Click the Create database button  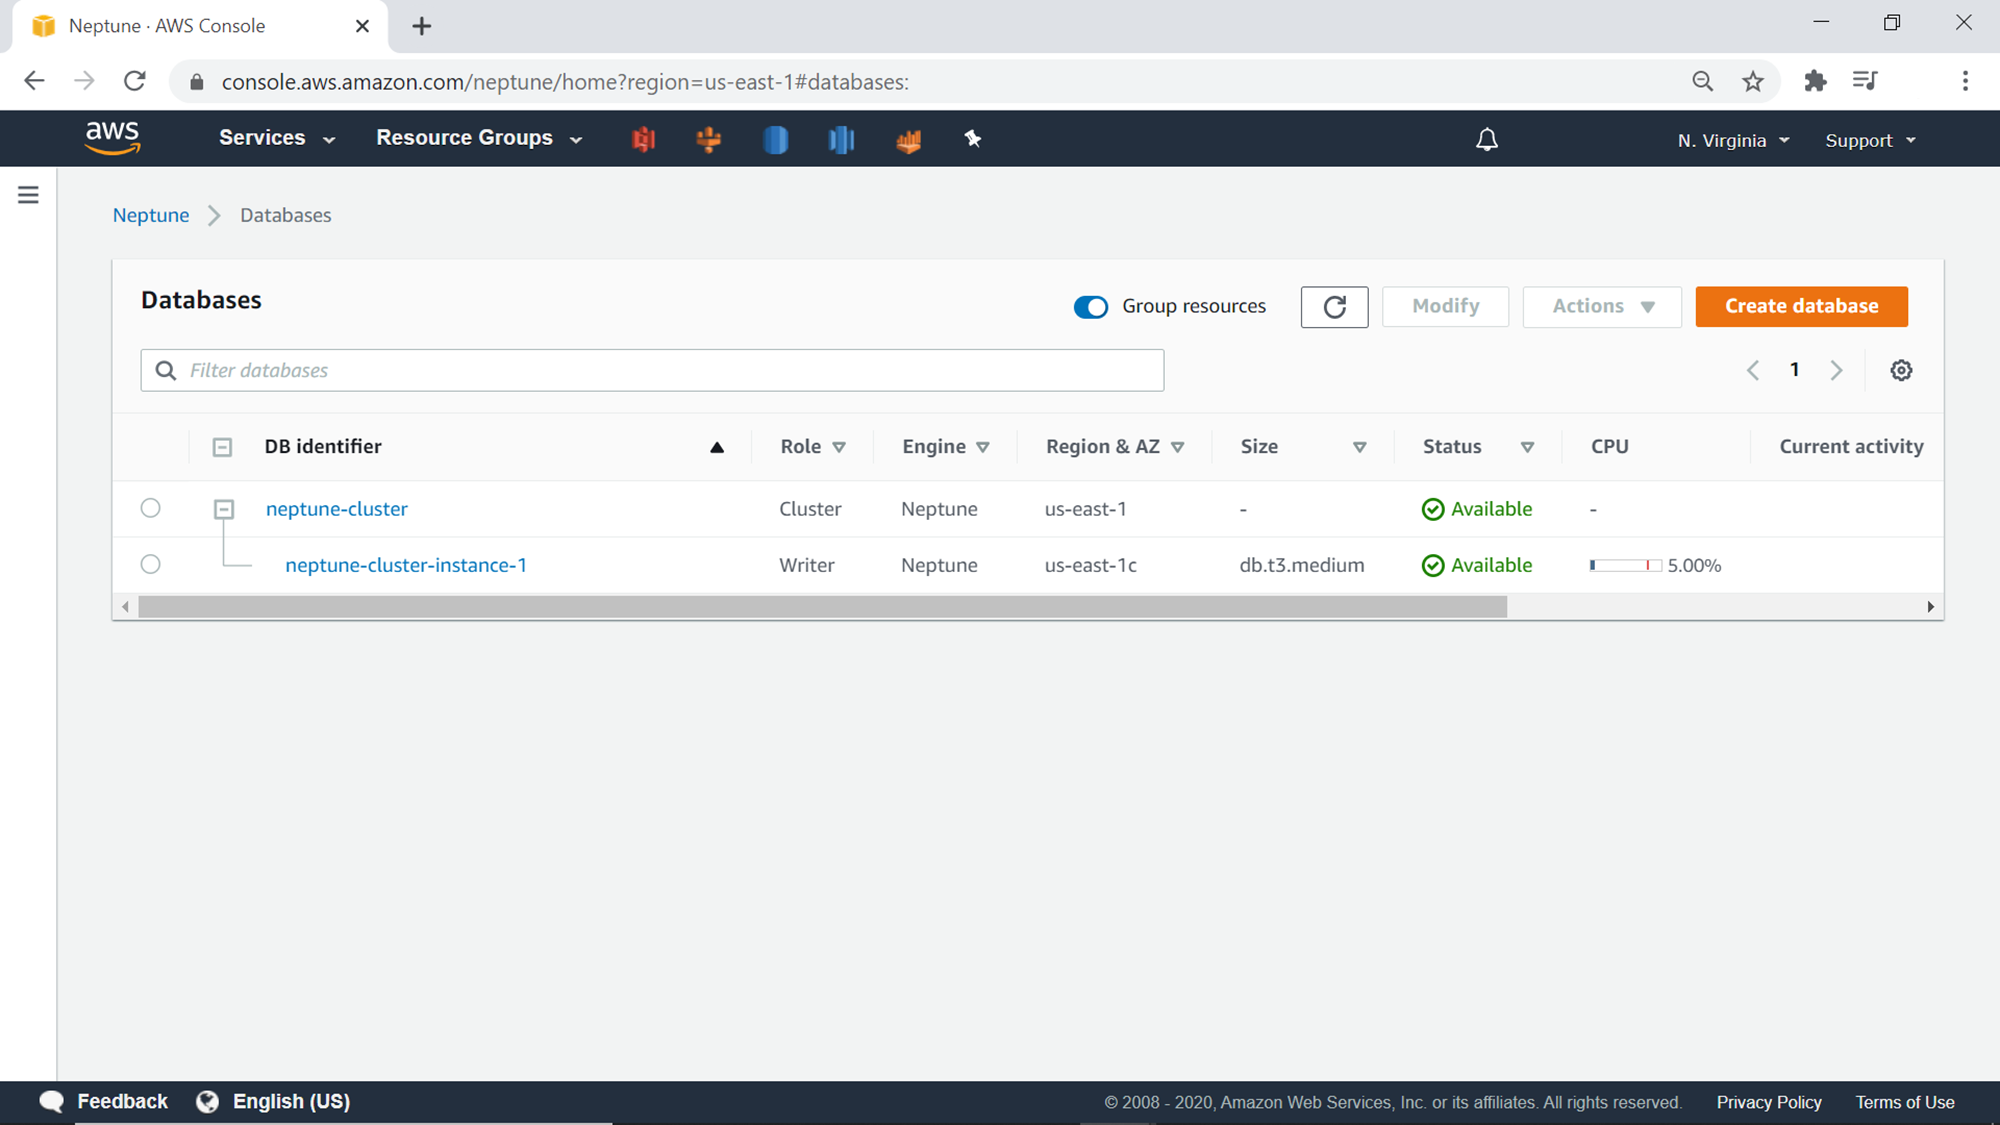1801,307
